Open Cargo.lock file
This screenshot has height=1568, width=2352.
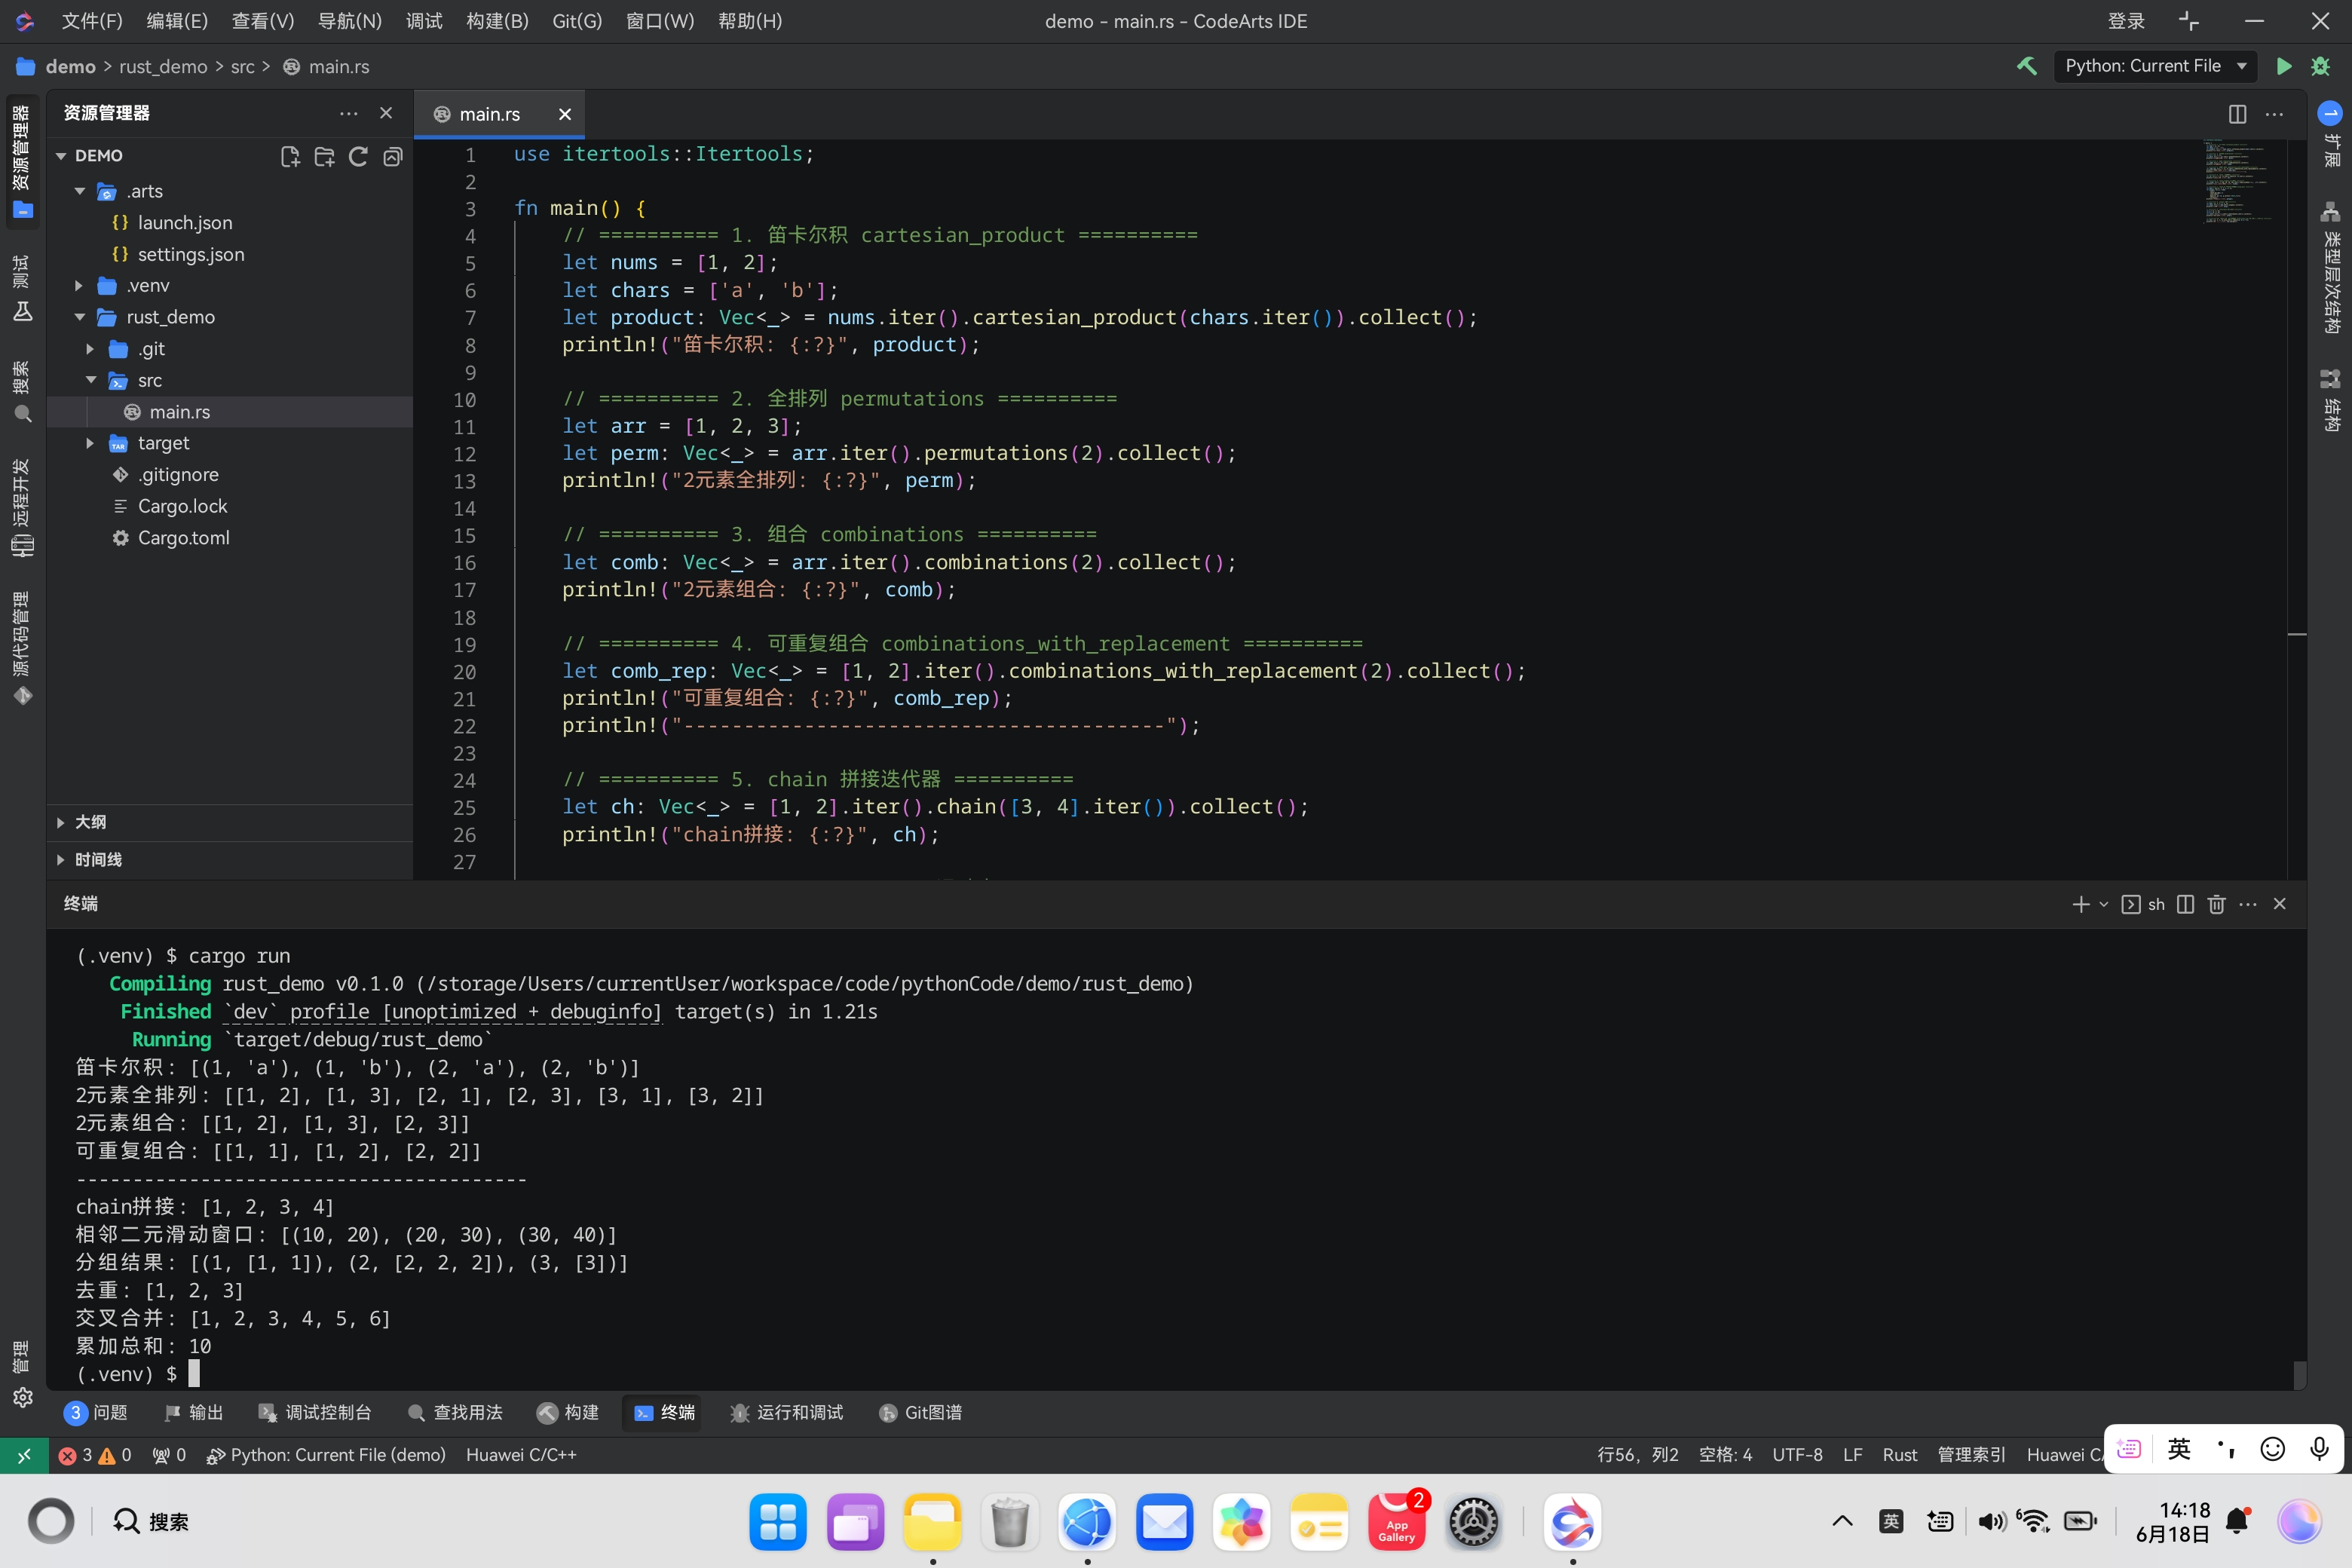click(x=182, y=506)
